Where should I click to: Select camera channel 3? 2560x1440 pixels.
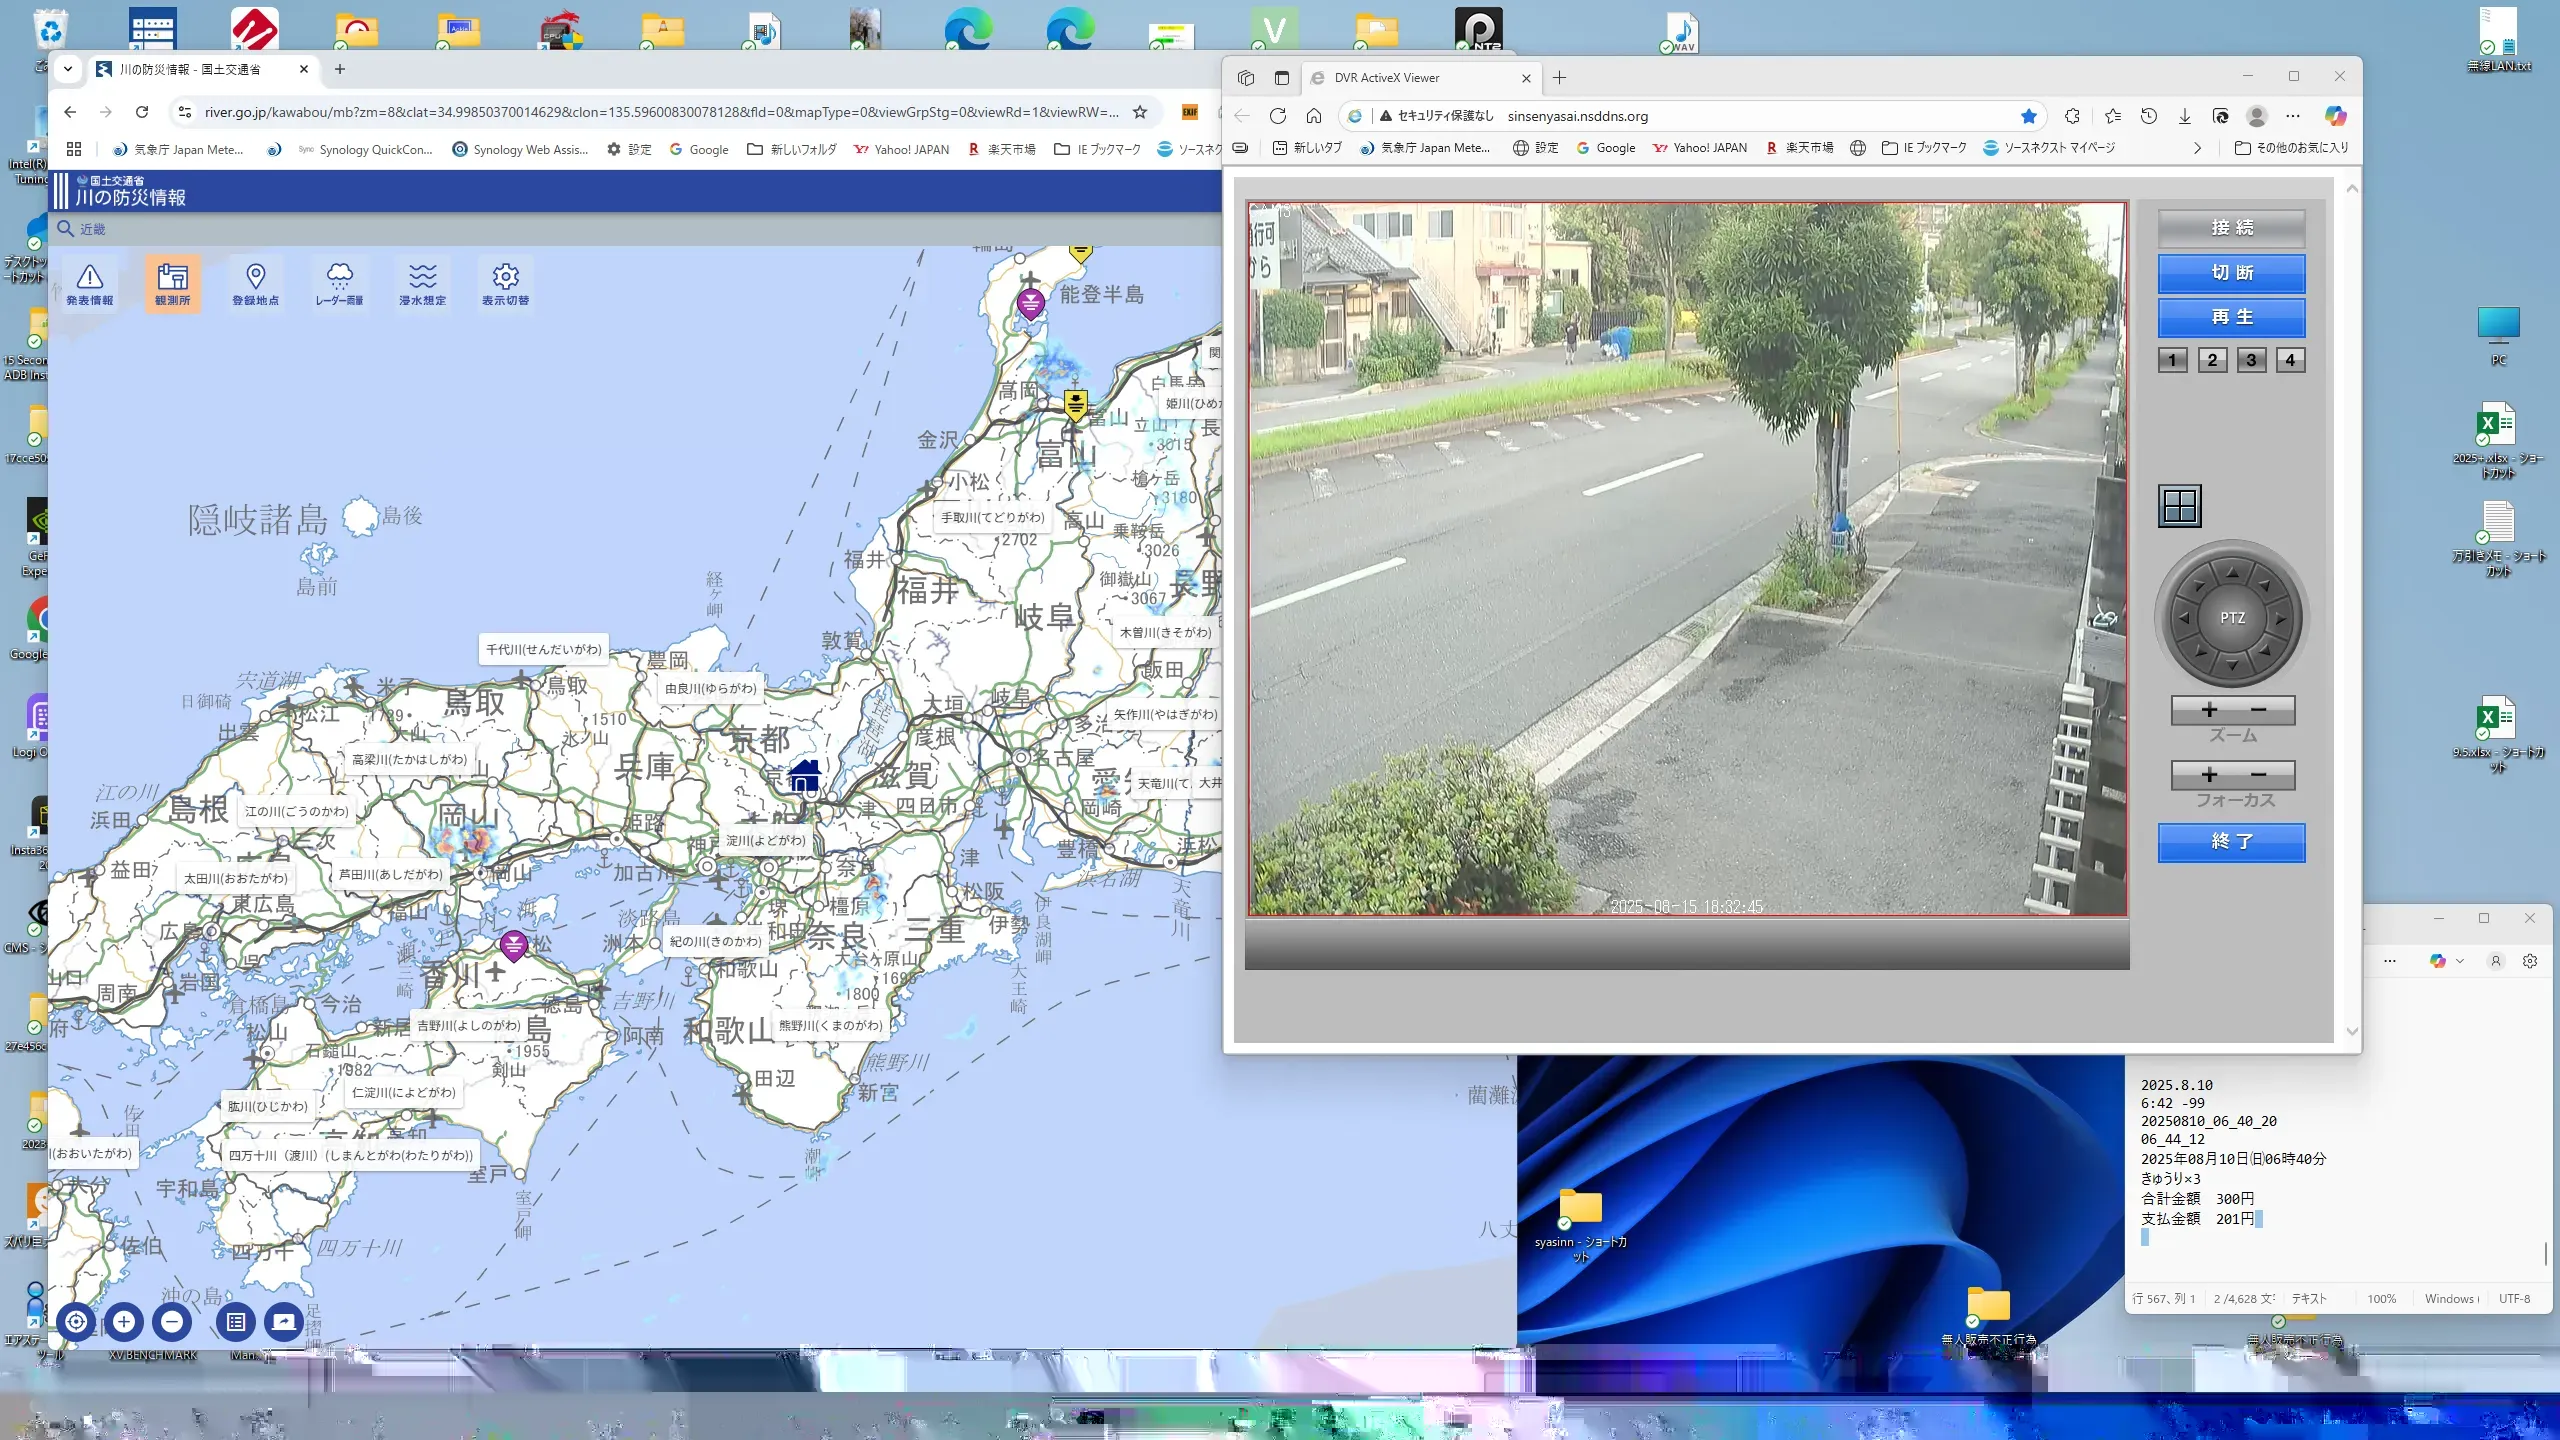tap(2251, 360)
